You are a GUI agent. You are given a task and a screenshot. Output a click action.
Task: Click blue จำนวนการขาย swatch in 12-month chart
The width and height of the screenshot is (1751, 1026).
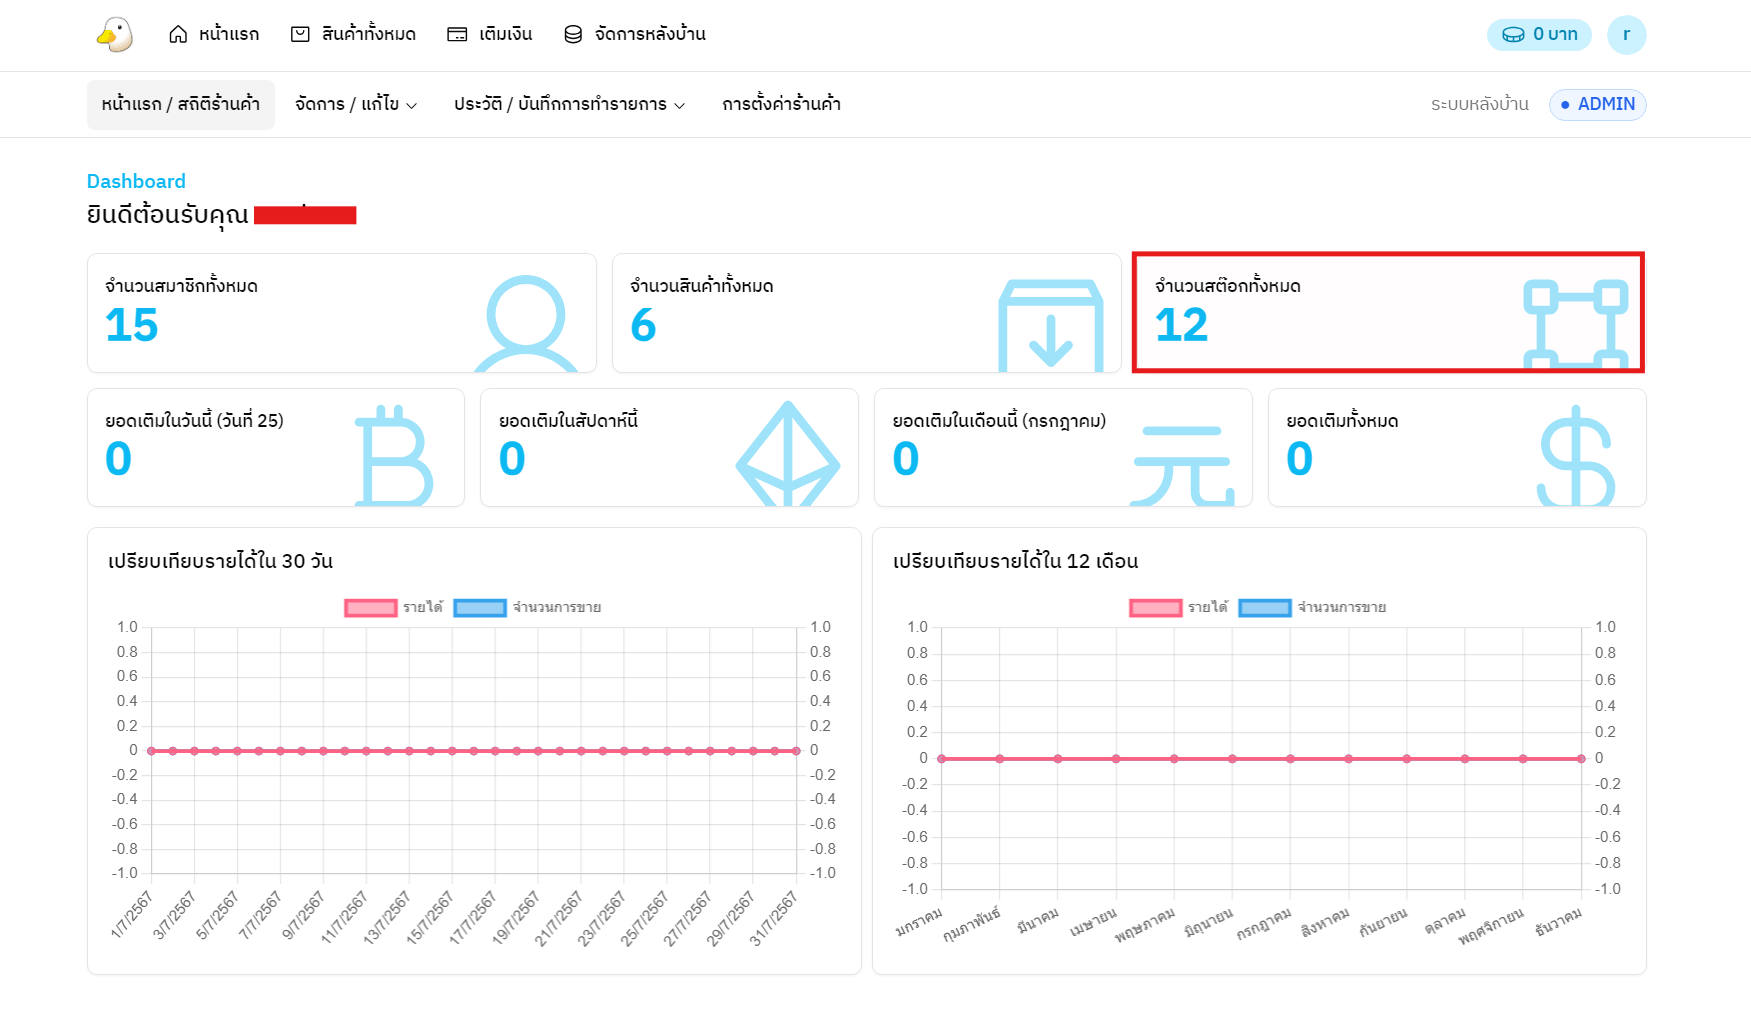pos(1265,607)
